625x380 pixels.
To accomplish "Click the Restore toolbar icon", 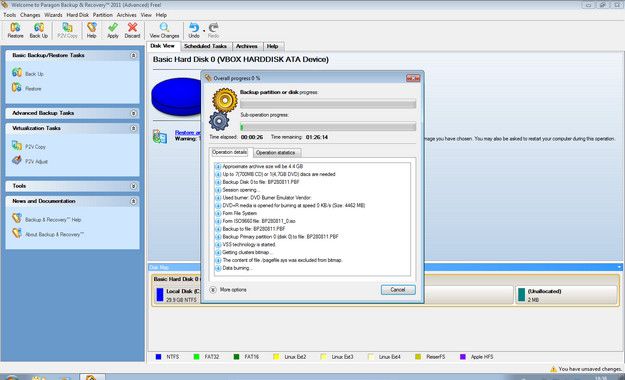I will coord(15,30).
